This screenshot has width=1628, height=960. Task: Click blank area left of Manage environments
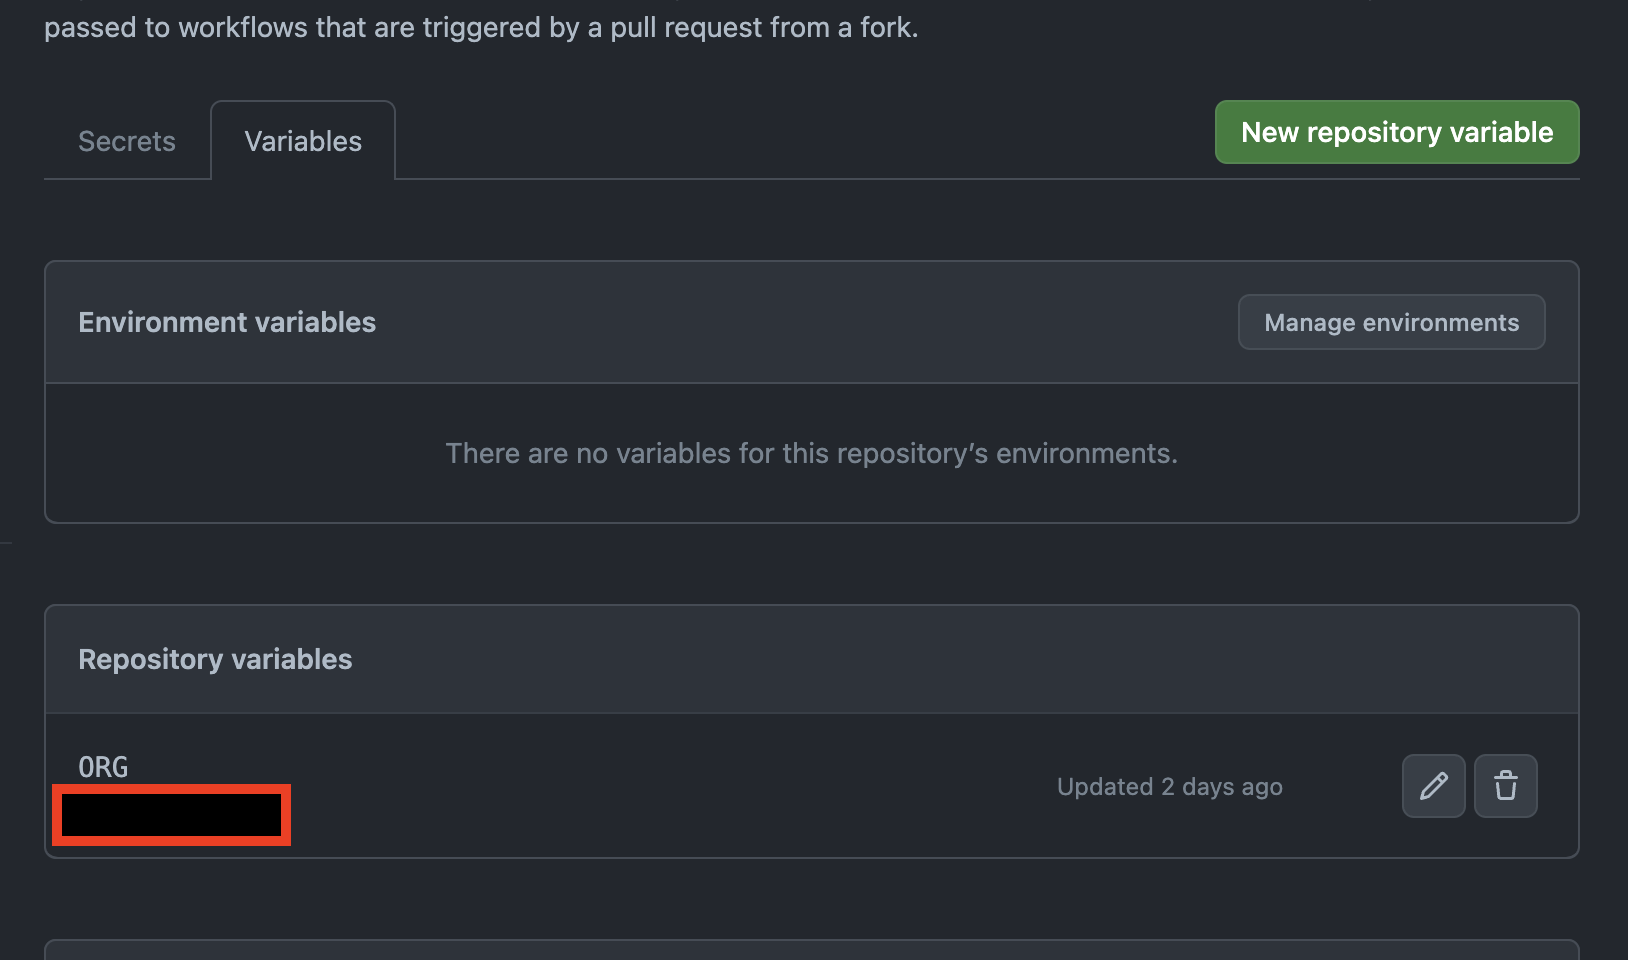800,322
